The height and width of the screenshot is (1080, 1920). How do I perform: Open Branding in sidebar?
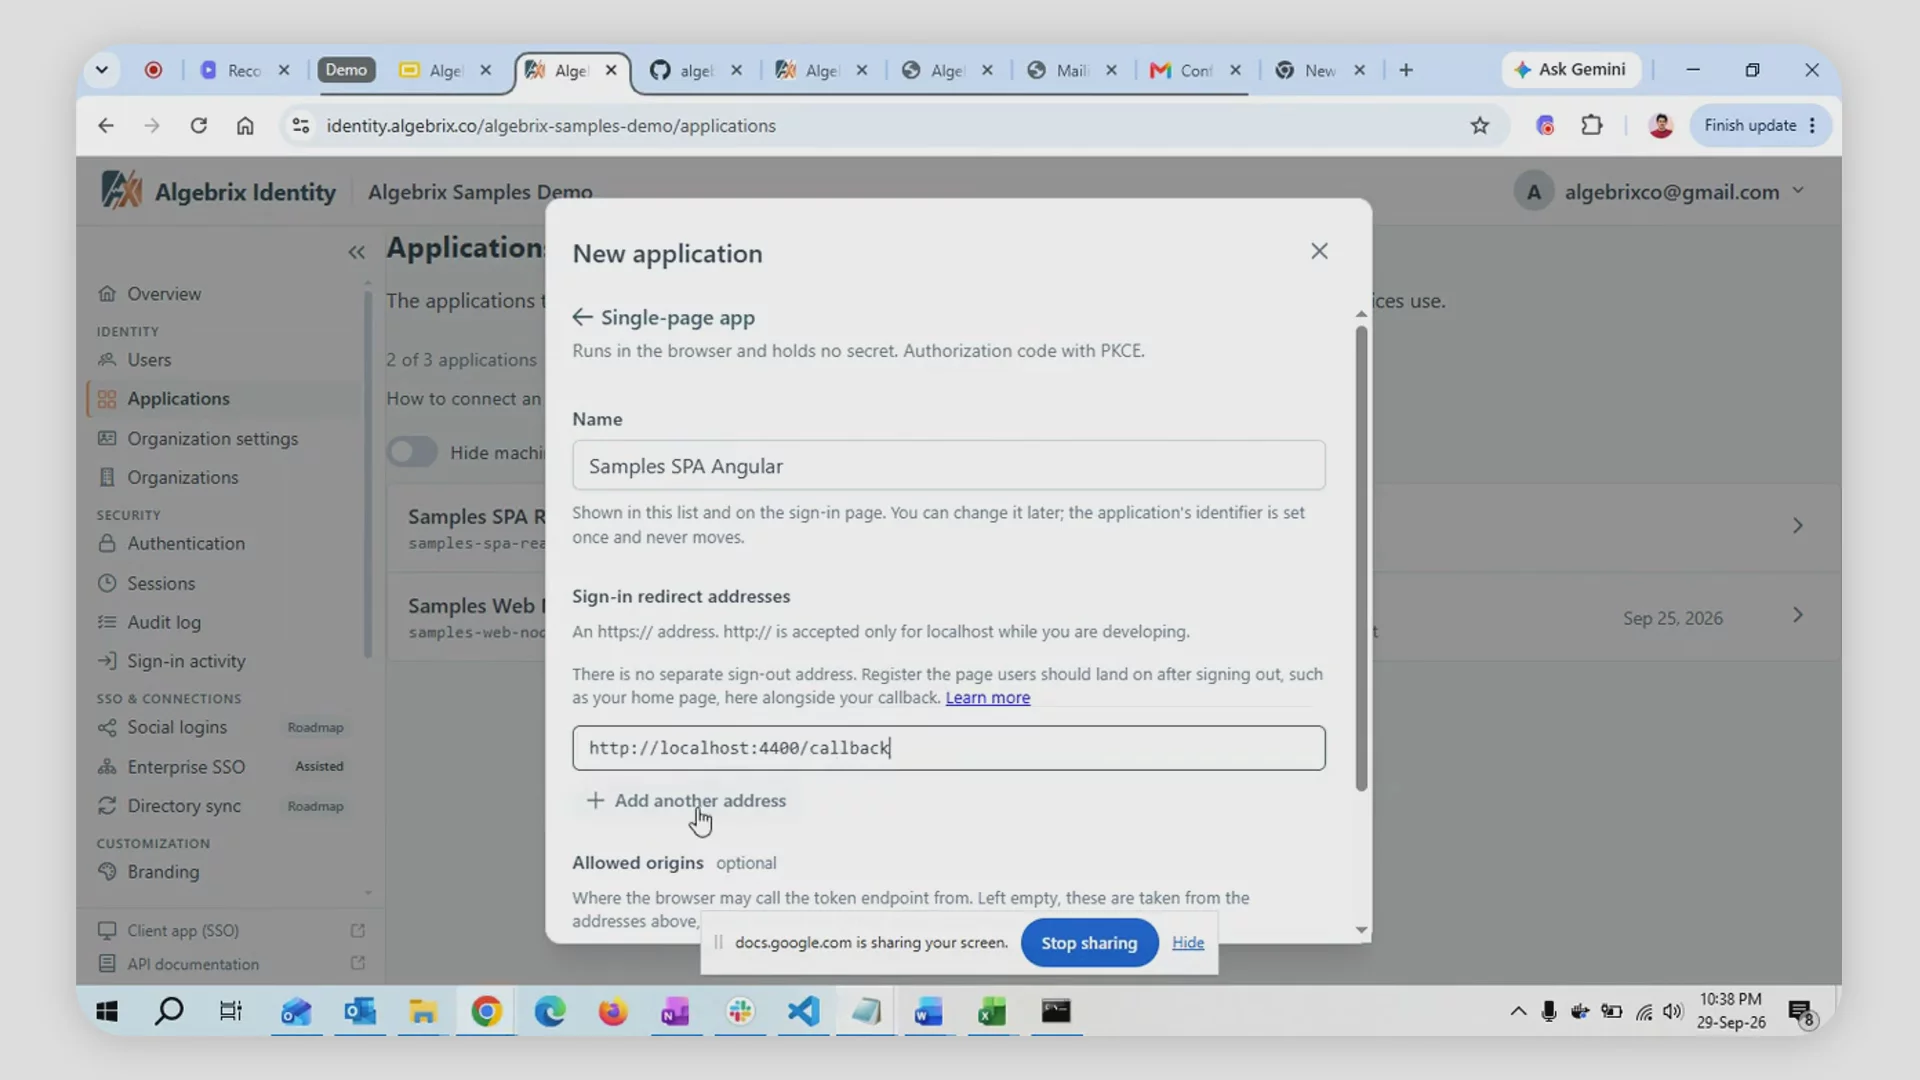point(162,872)
